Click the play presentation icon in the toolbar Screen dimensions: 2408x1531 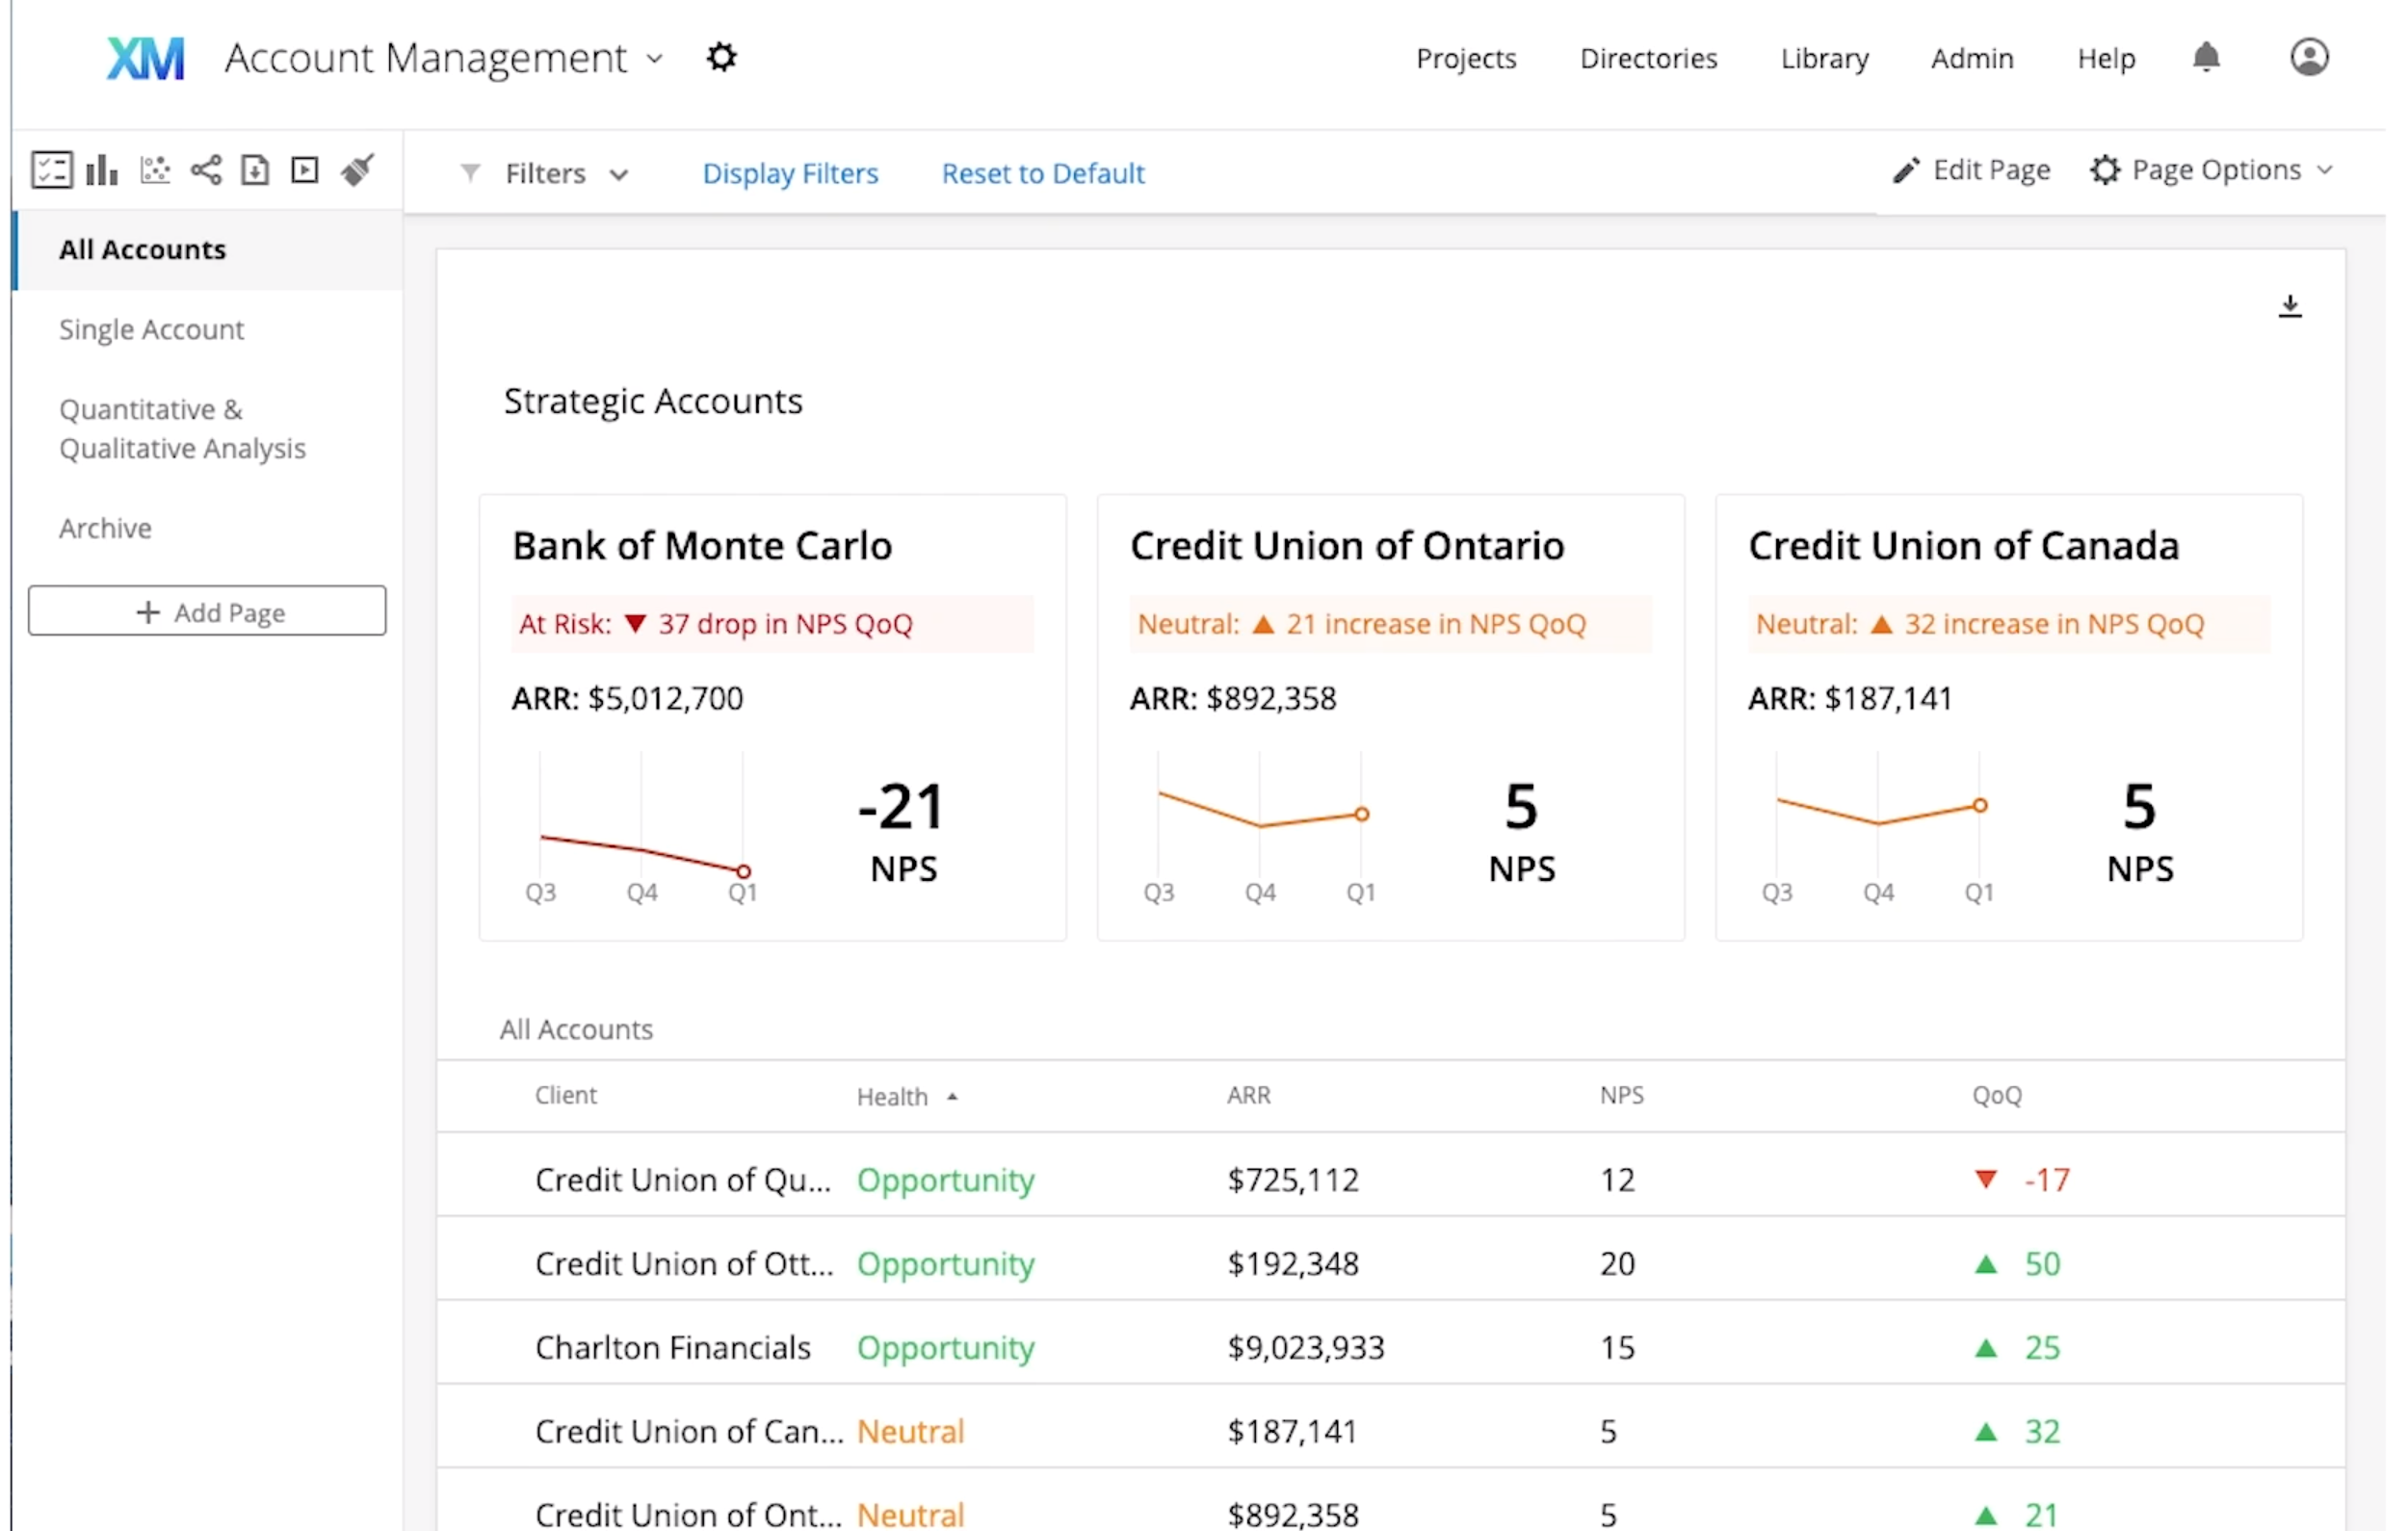tap(305, 170)
